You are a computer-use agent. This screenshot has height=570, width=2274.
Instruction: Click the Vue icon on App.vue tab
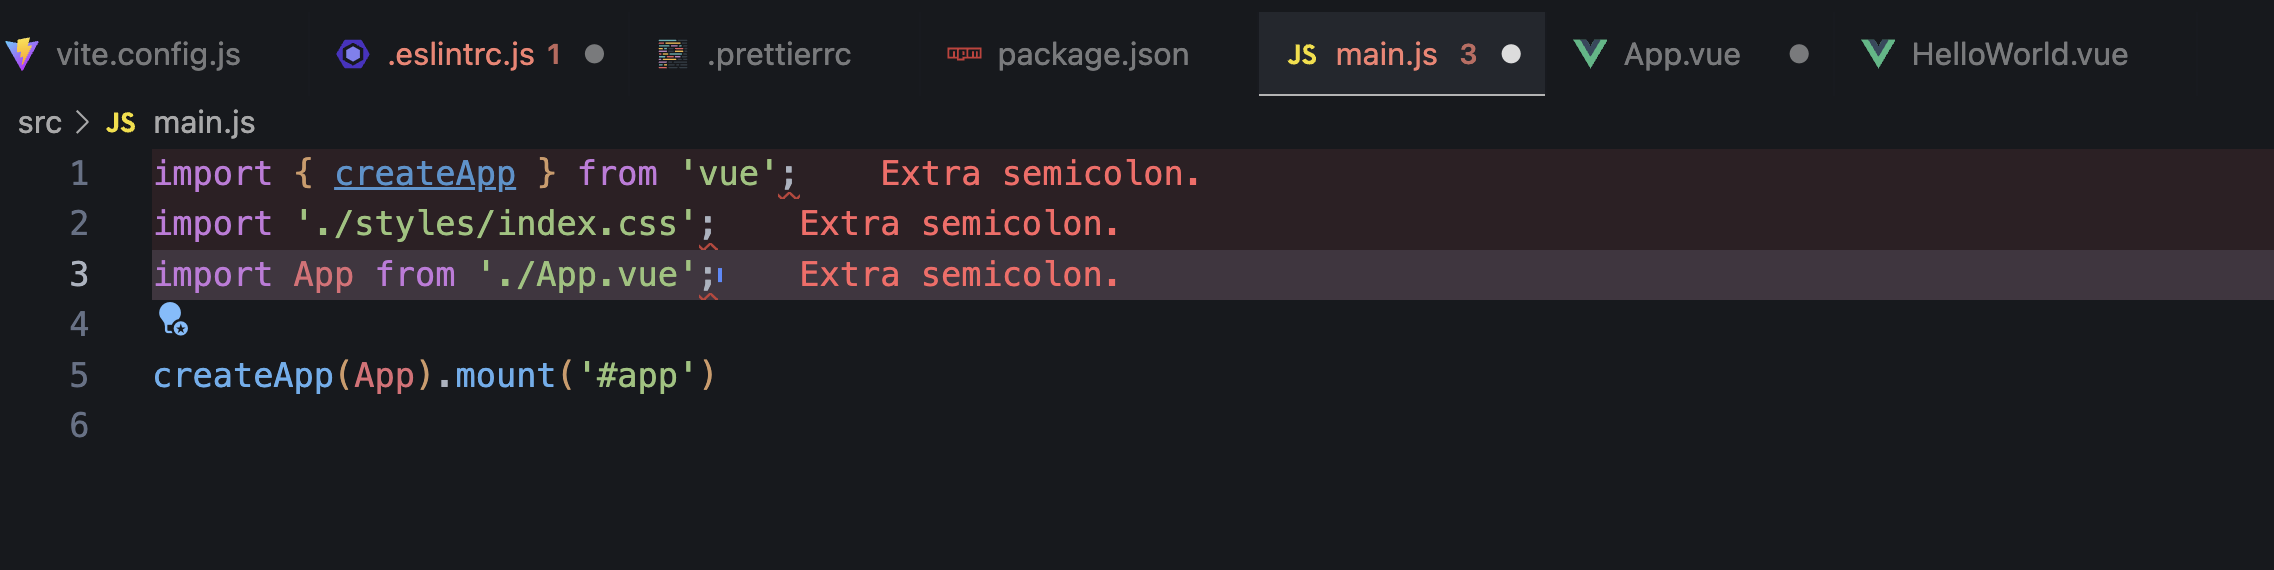tap(1590, 54)
